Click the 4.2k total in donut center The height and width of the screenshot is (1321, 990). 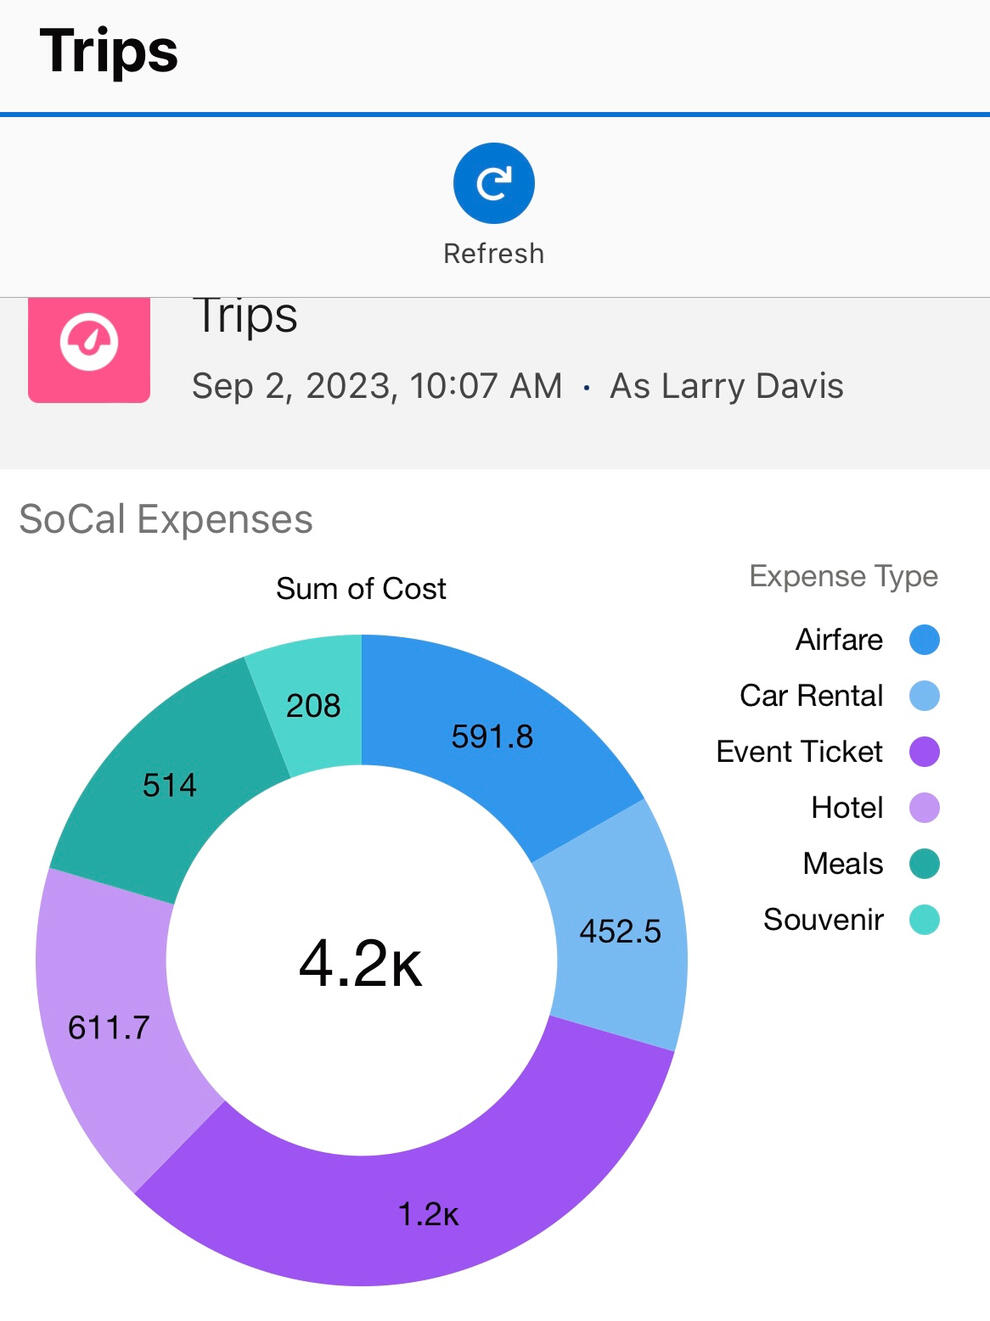tap(361, 964)
